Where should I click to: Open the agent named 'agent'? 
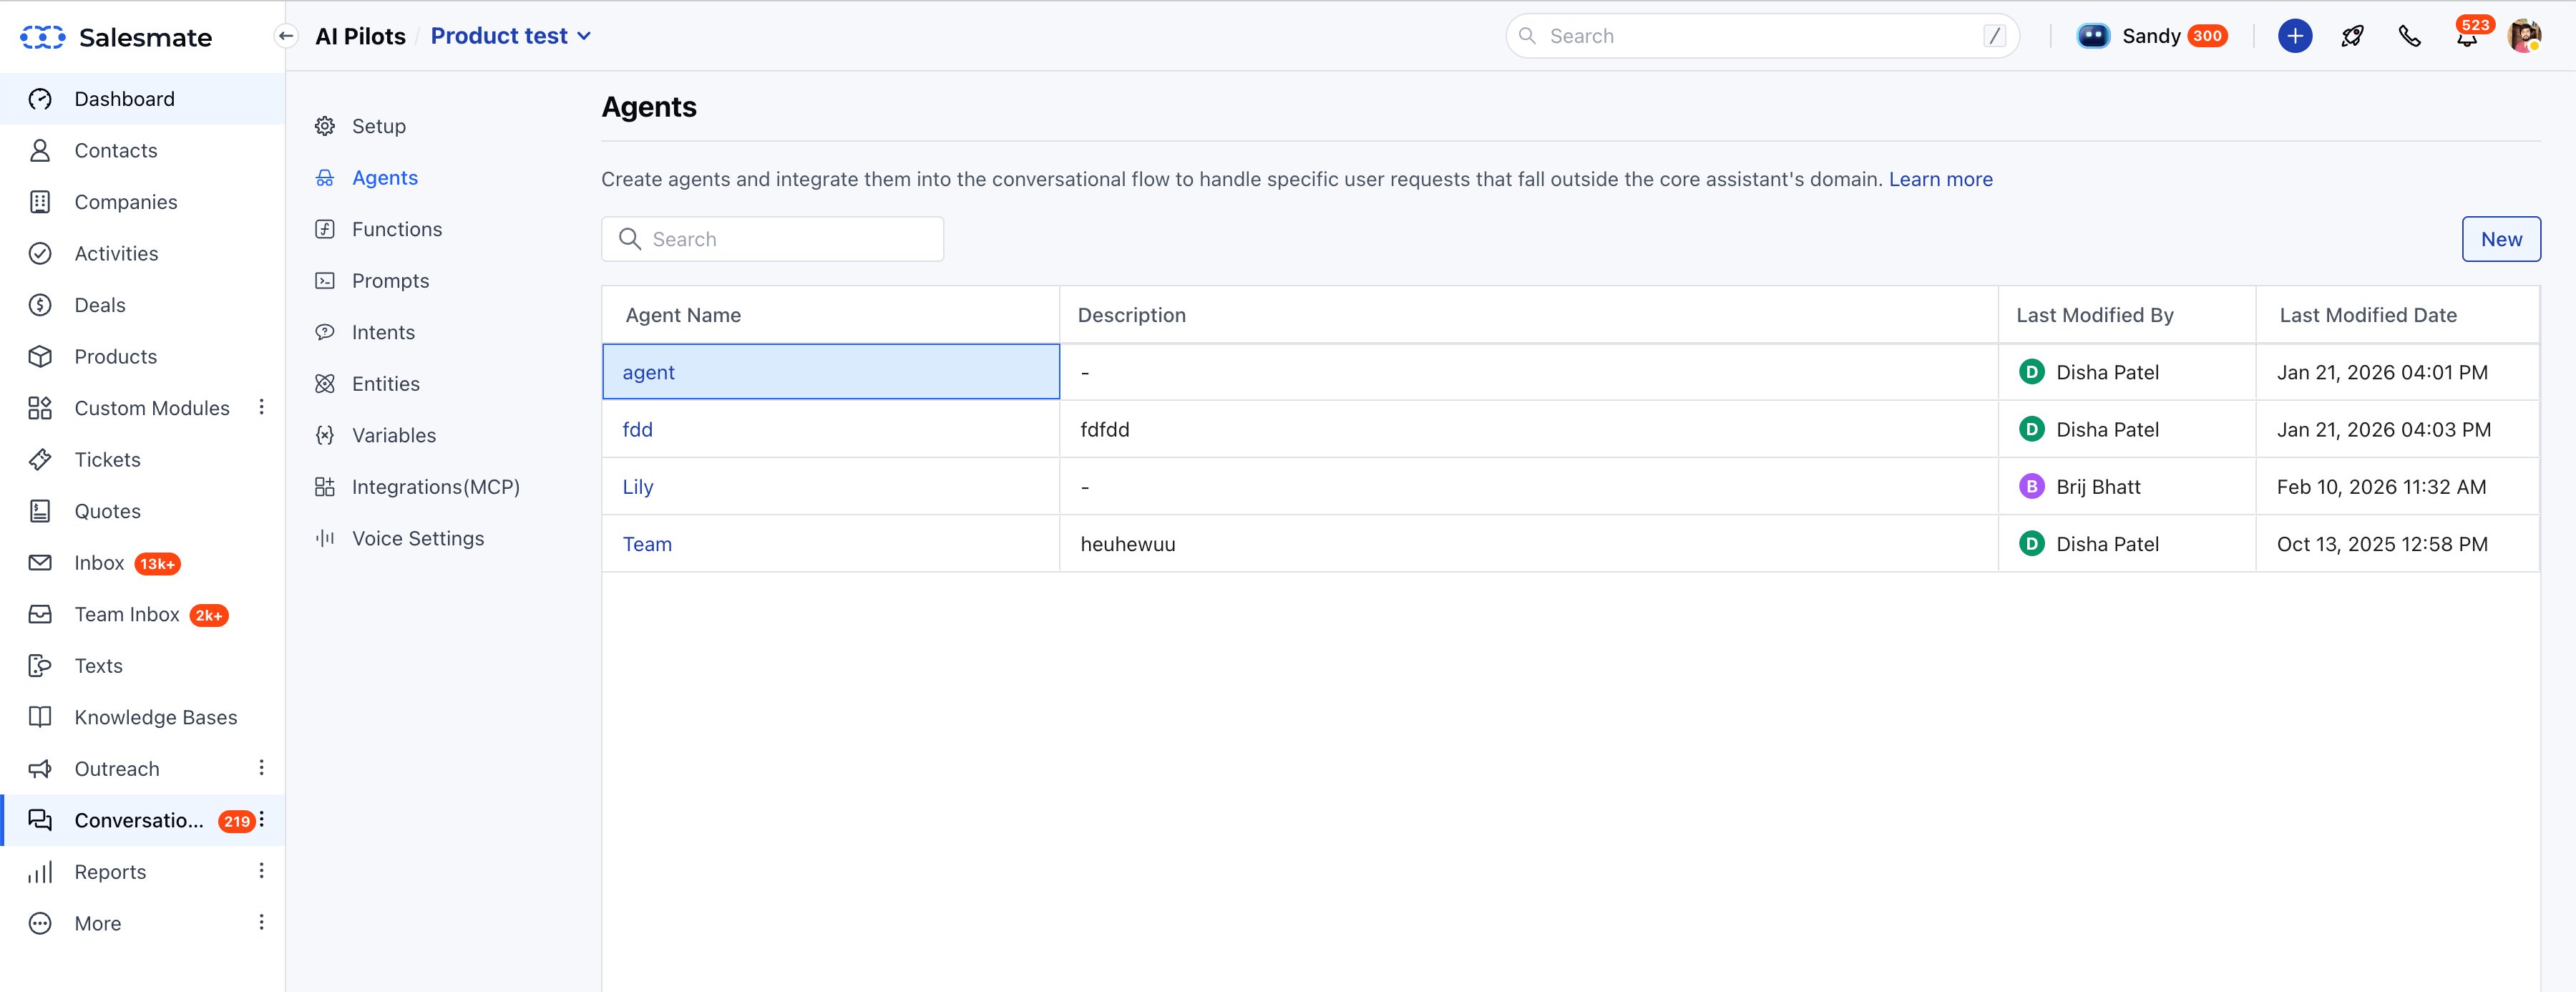648,372
